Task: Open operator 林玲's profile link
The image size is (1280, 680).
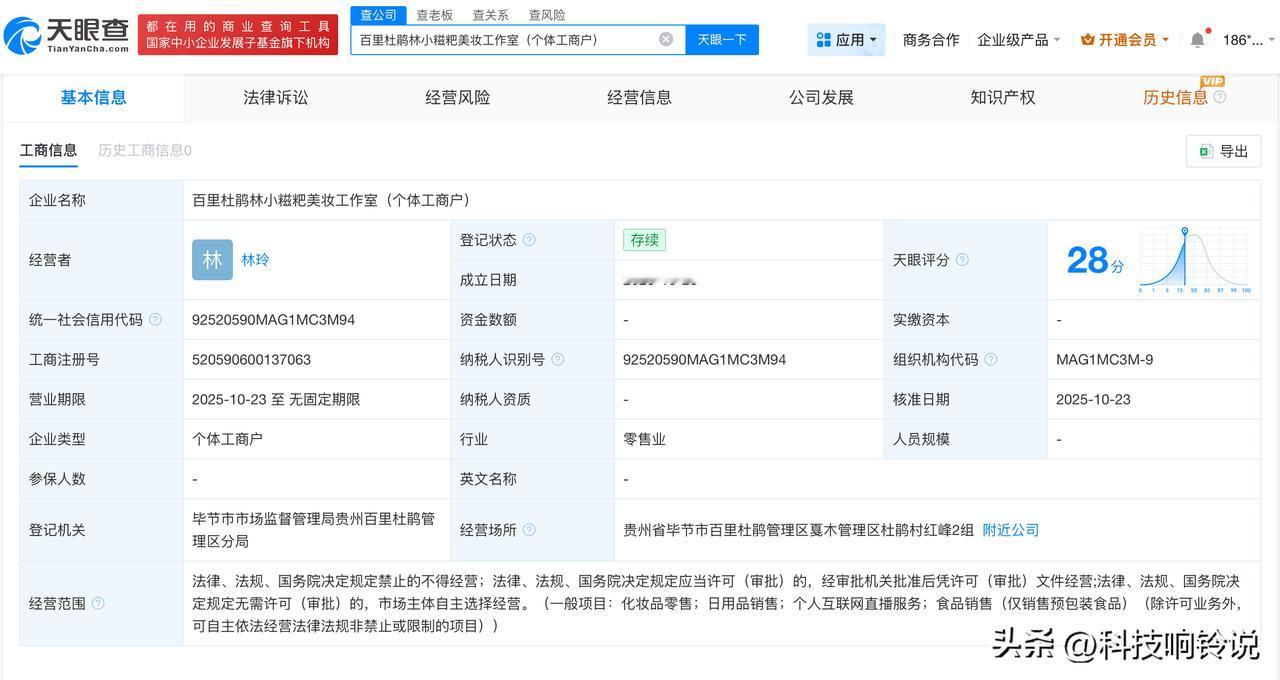Action: [x=255, y=260]
